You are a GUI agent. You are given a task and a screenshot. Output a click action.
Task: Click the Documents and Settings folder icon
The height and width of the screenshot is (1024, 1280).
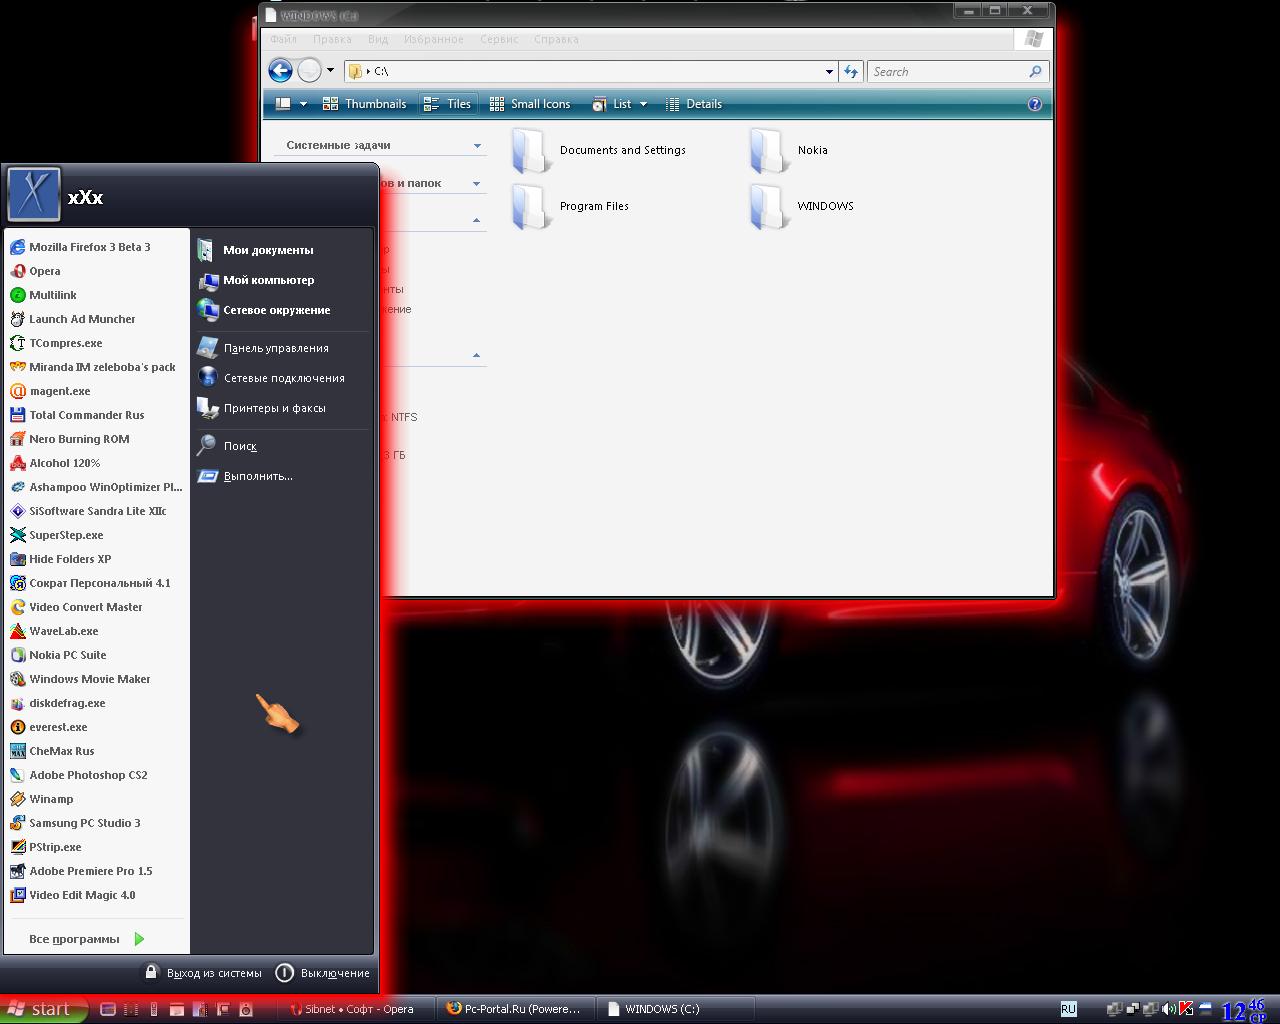[x=529, y=151]
